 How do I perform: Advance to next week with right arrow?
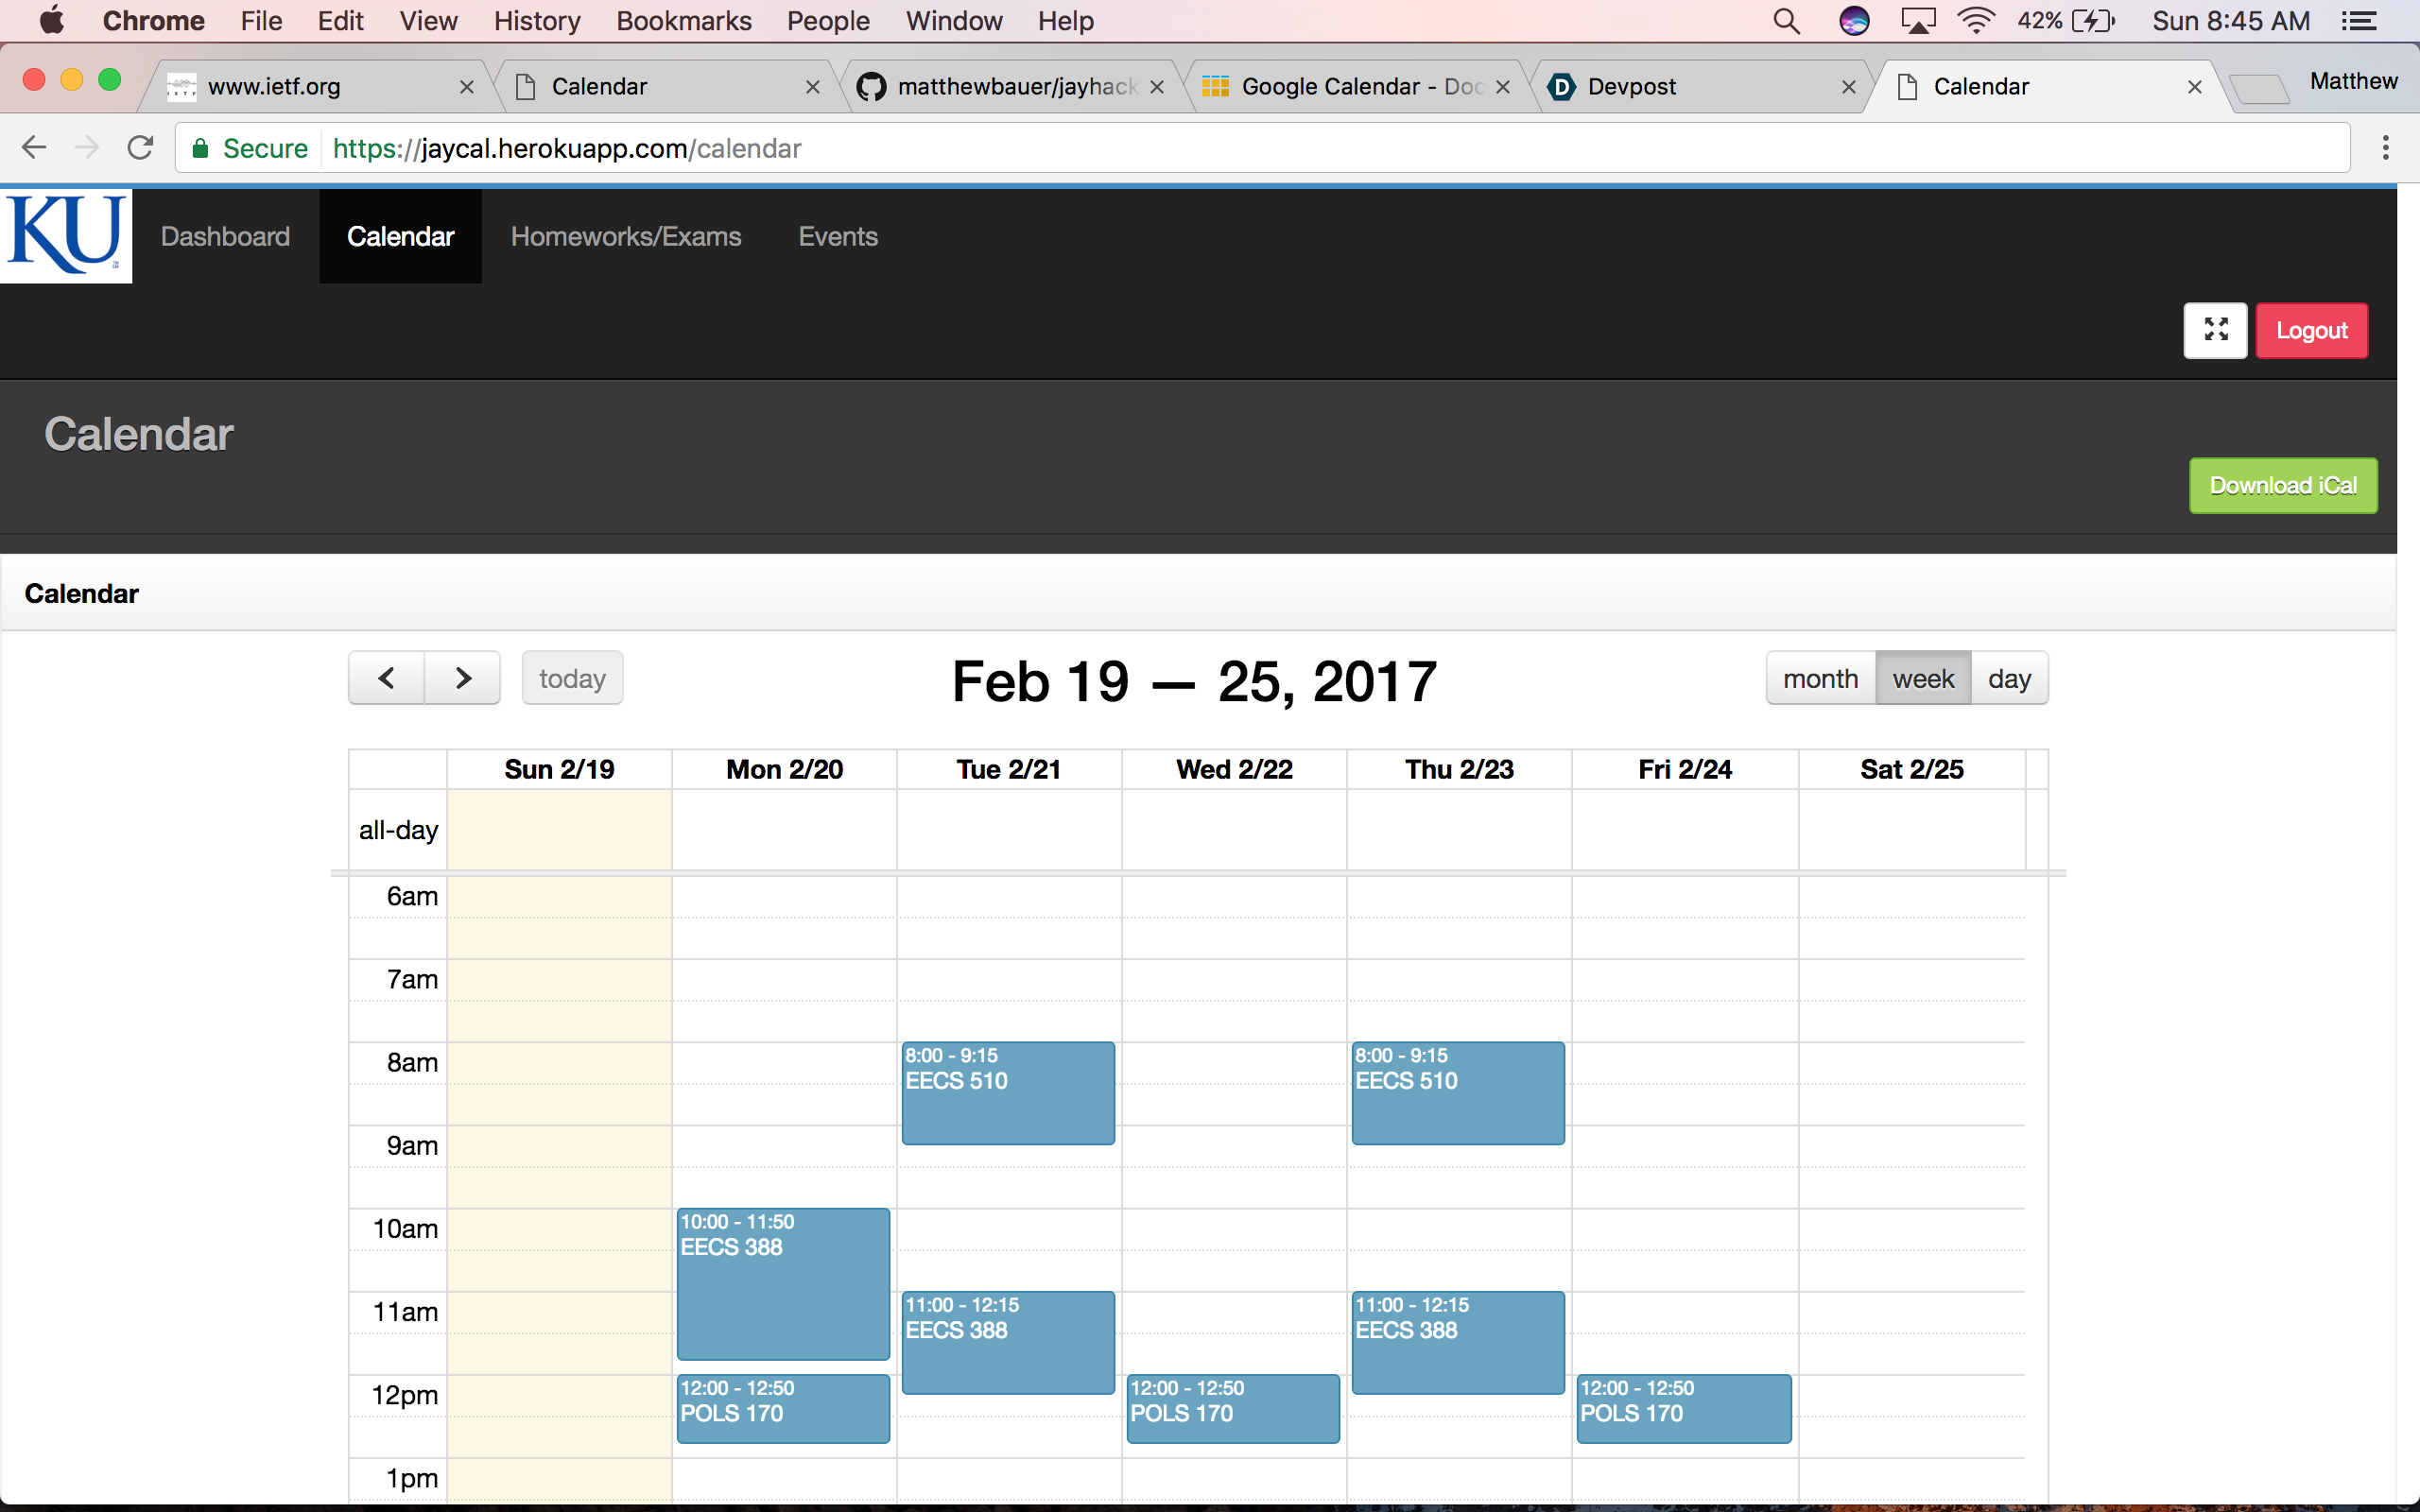(x=462, y=678)
